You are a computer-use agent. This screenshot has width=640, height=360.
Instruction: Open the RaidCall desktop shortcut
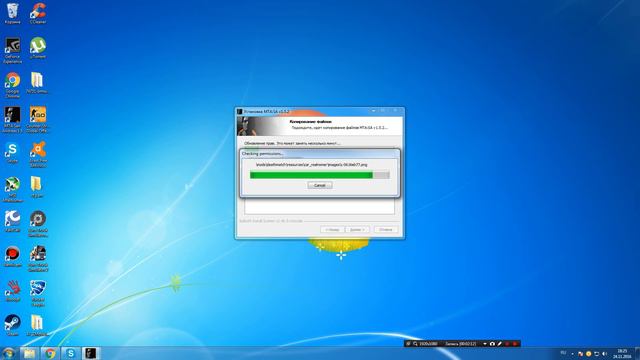[x=12, y=222]
